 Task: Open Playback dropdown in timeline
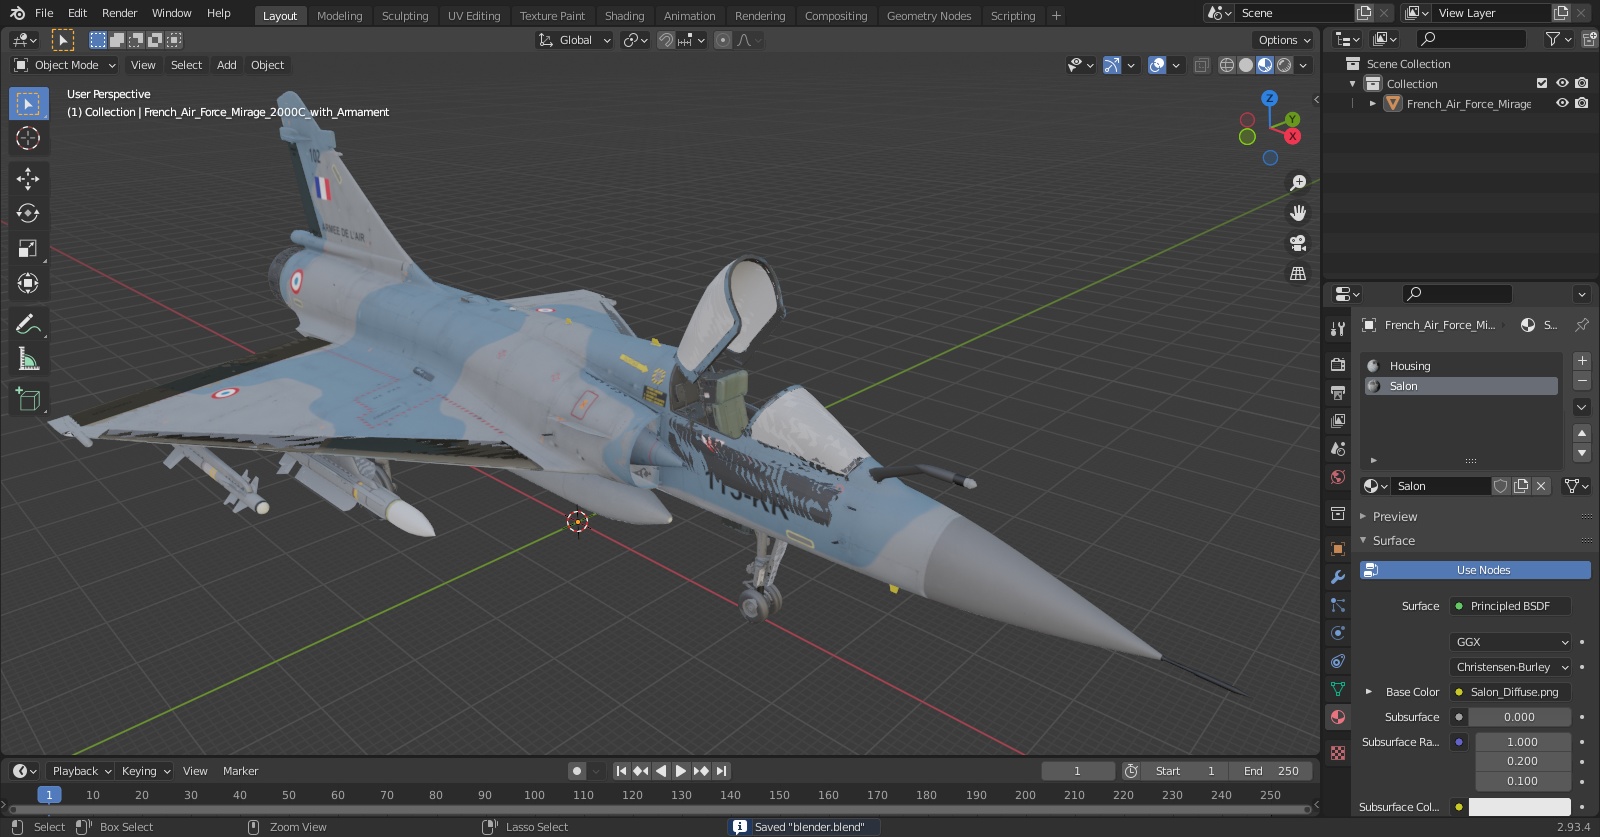tap(80, 771)
